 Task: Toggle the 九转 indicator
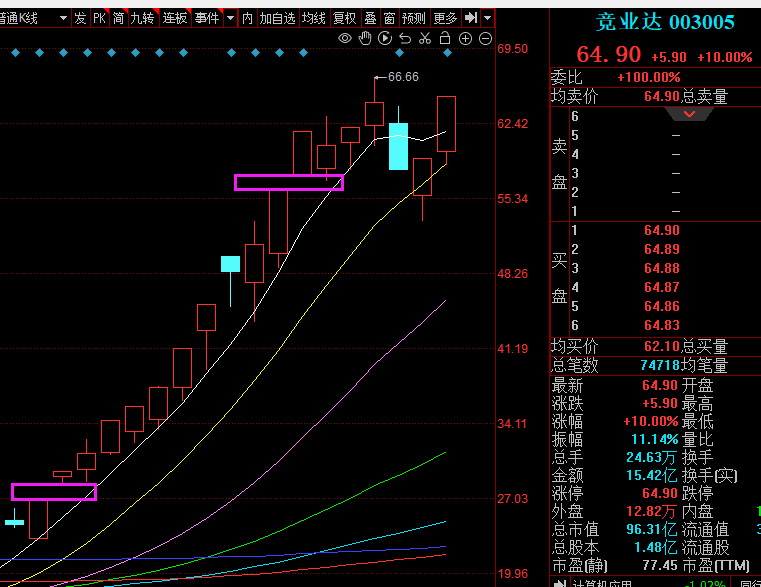coord(142,18)
